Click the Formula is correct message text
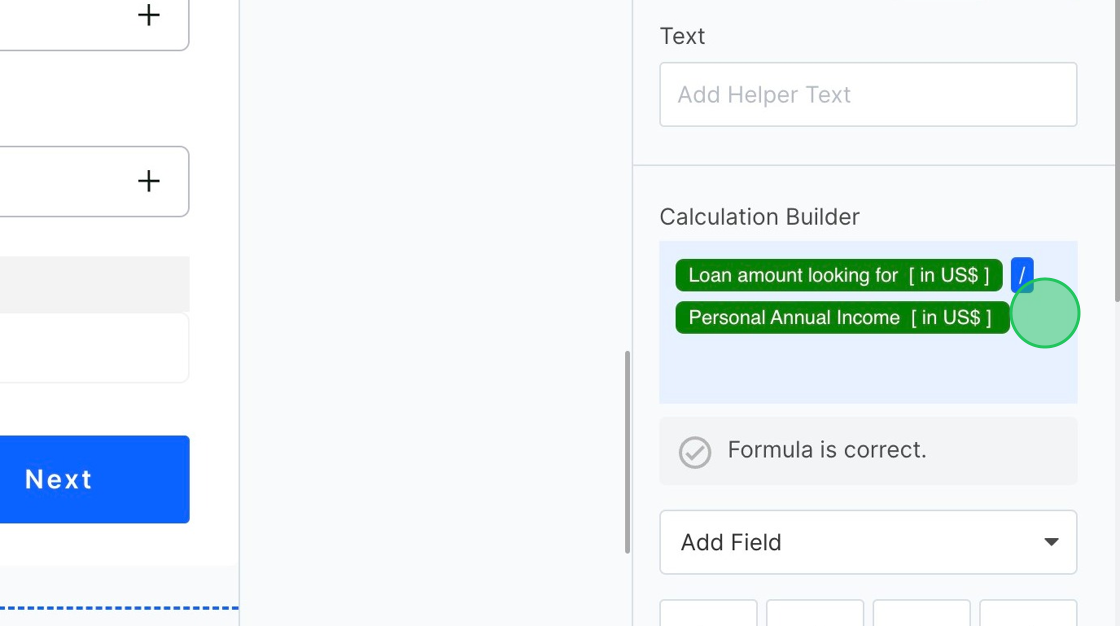This screenshot has height=626, width=1120. click(x=827, y=450)
